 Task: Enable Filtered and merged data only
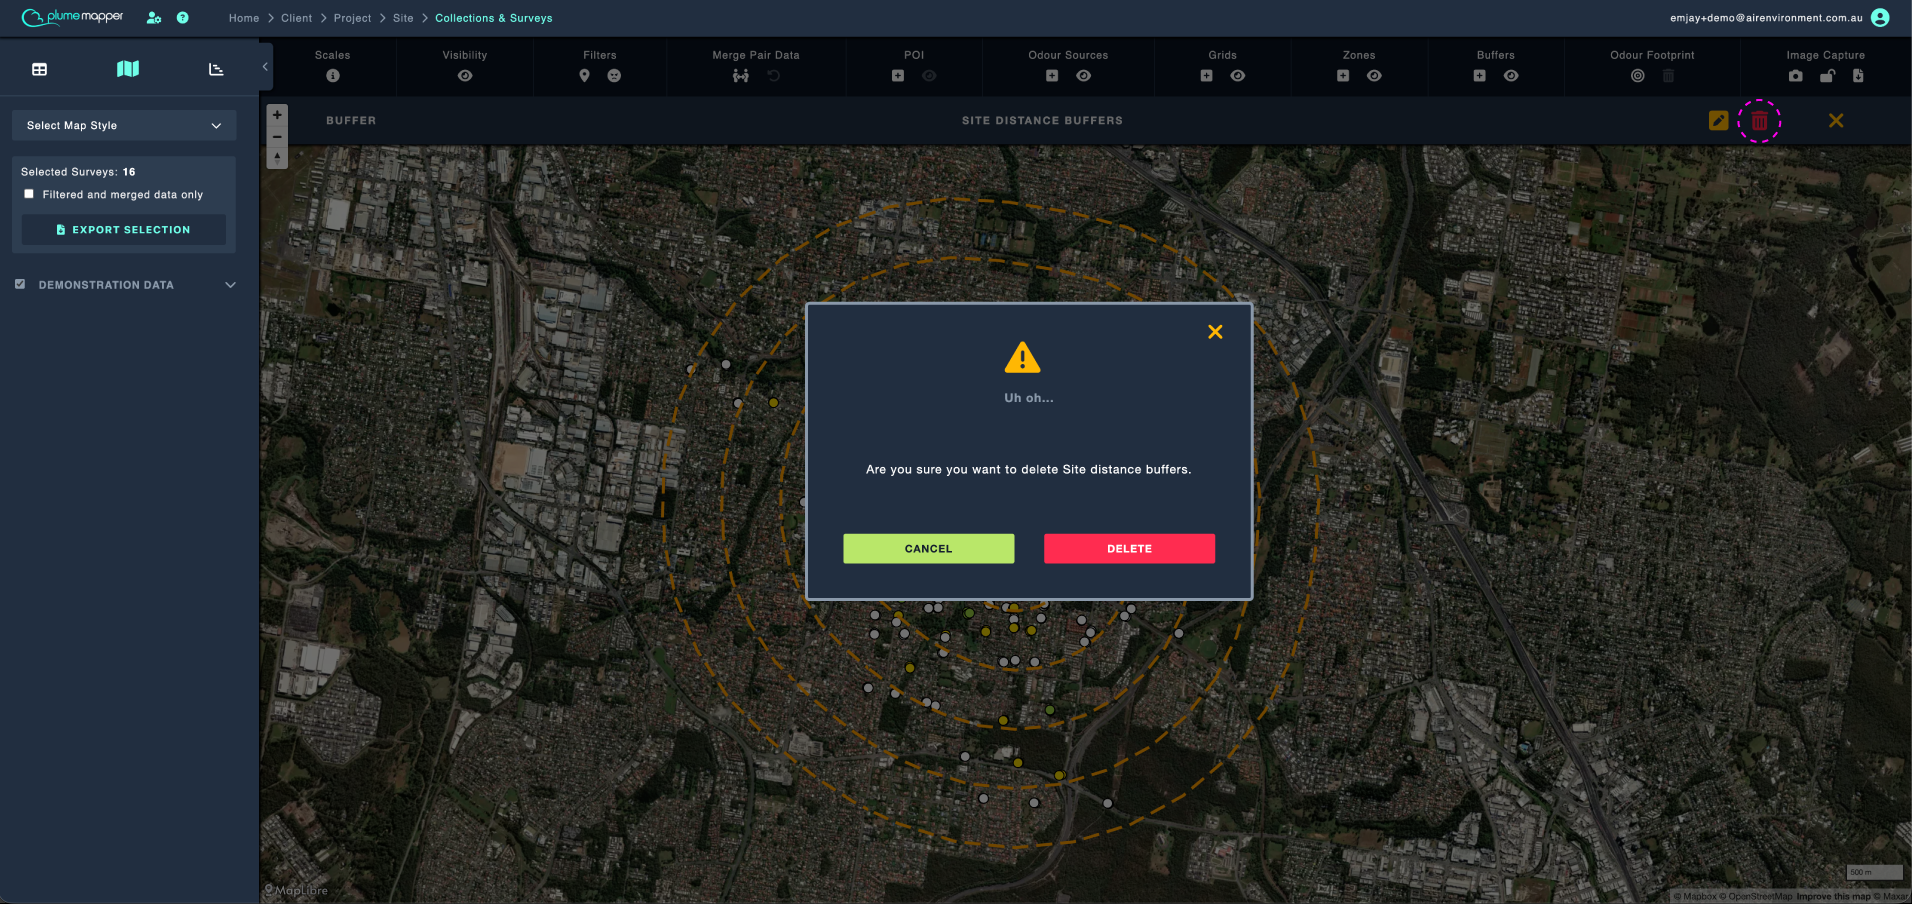click(29, 194)
